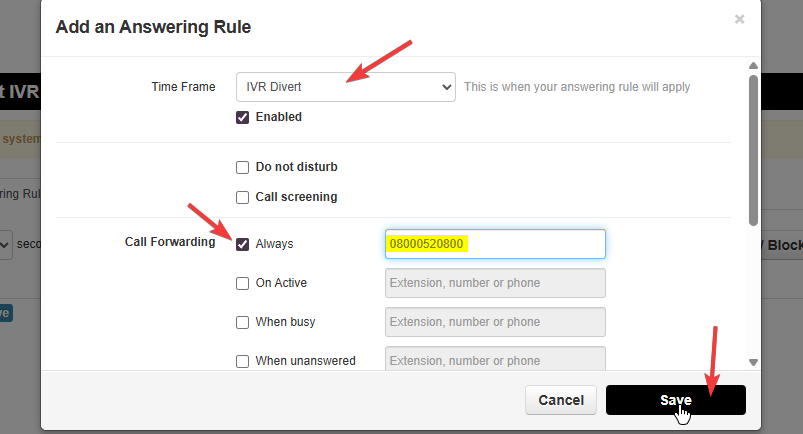803x434 pixels.
Task: Check the When busy forwarding option
Action: [x=243, y=322]
